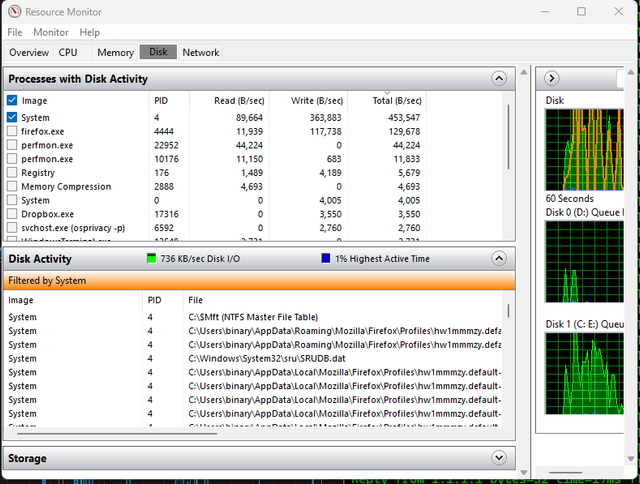The width and height of the screenshot is (640, 484).
Task: Click the '60 Seconds' graph label
Action: [x=569, y=199]
